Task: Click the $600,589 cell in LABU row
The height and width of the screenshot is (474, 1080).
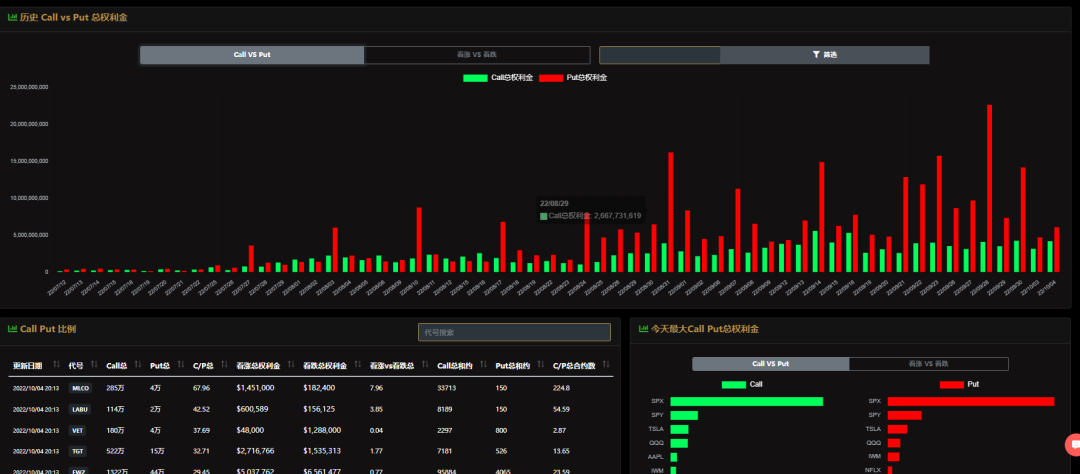Action: tap(252, 409)
